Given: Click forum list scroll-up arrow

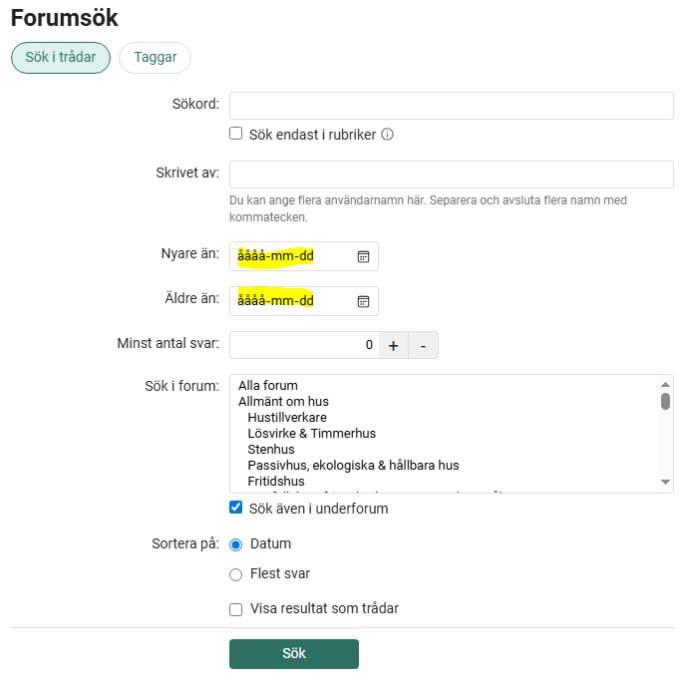Looking at the screenshot, I should (665, 384).
